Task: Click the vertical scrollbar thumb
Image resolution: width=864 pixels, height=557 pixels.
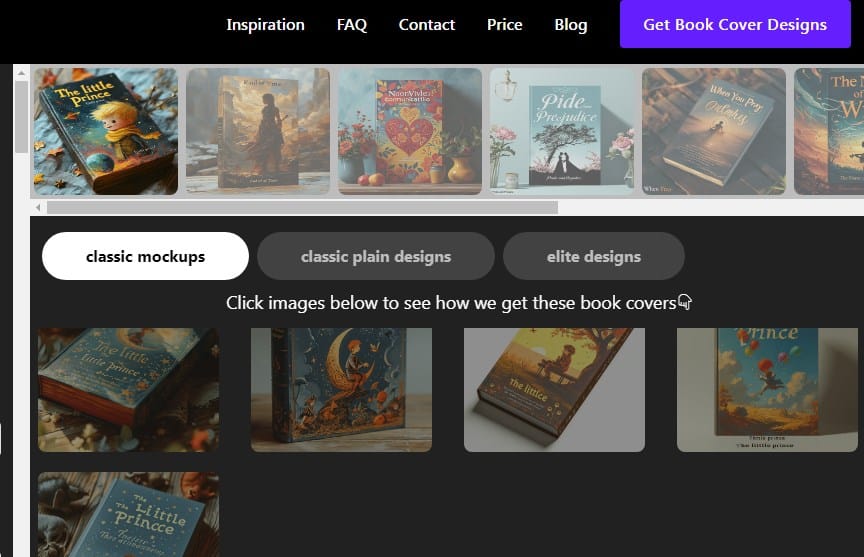Action: (21, 117)
